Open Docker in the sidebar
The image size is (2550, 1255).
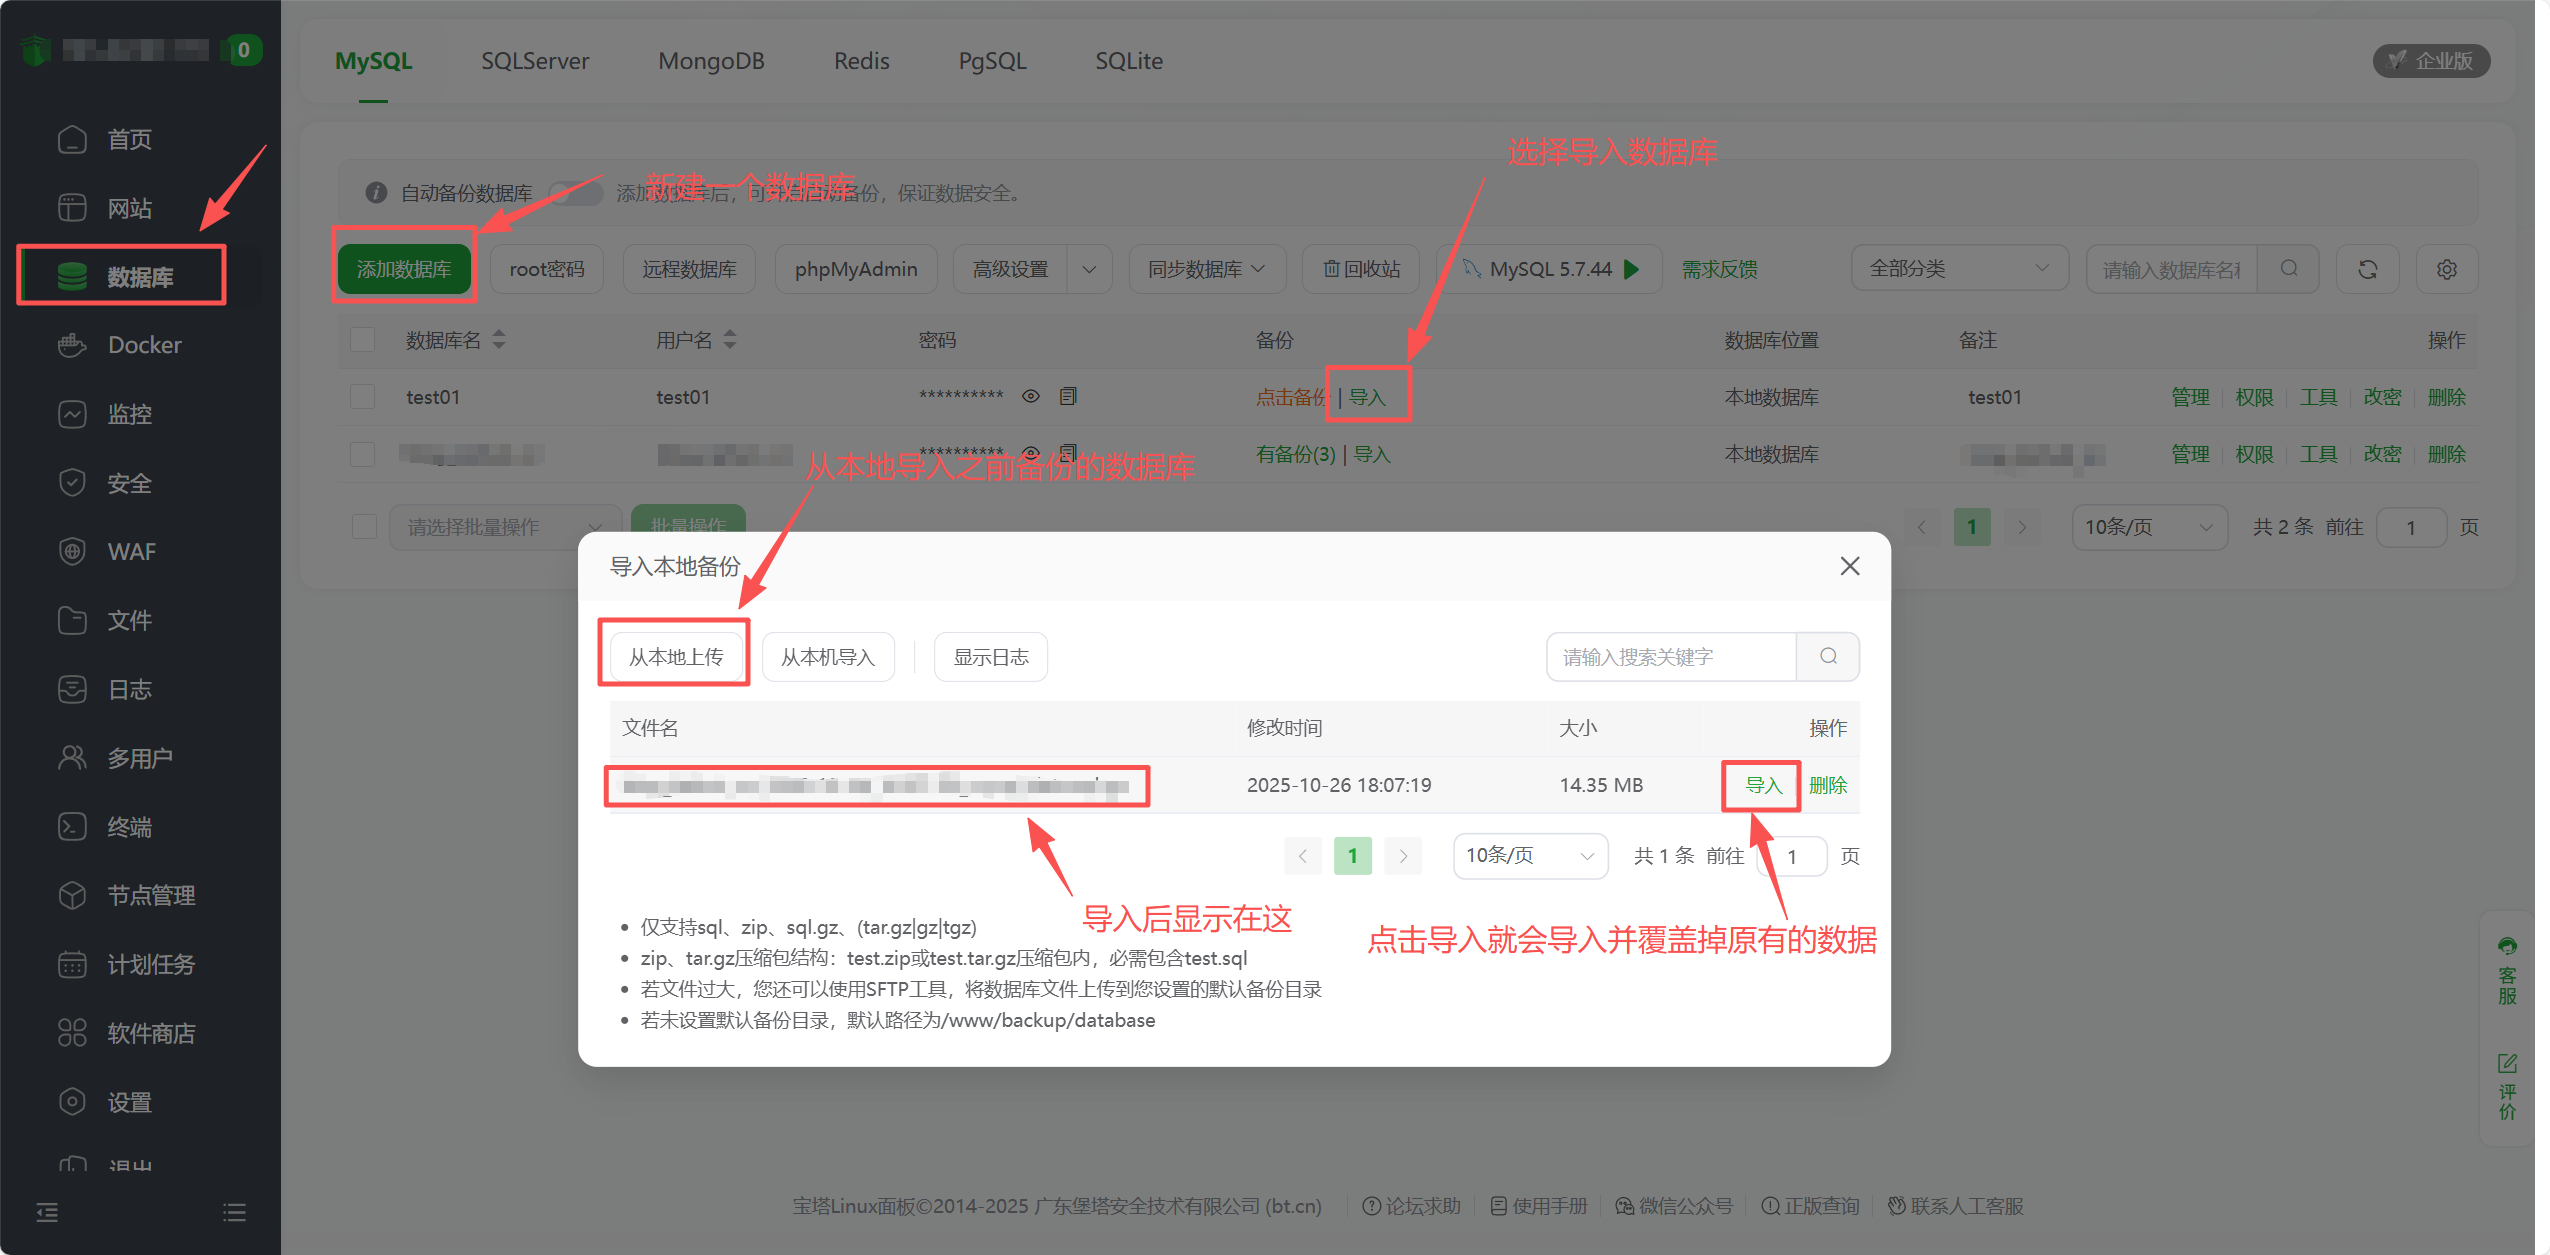pos(144,345)
